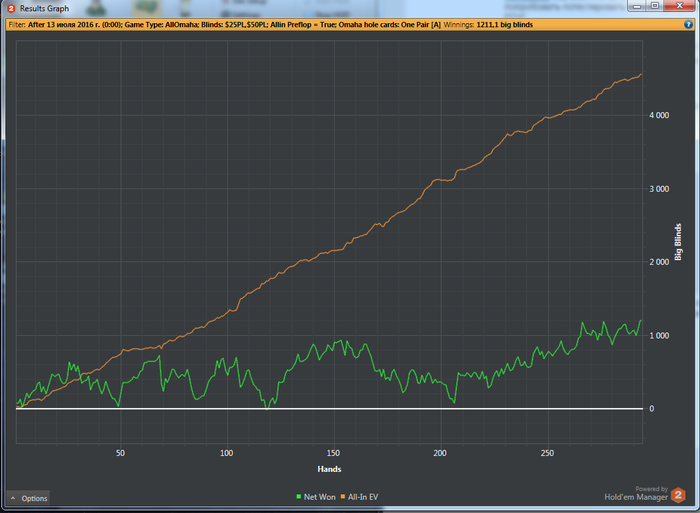This screenshot has height=513, width=700.
Task: Click the 250 x-axis tick label
Action: 547,453
